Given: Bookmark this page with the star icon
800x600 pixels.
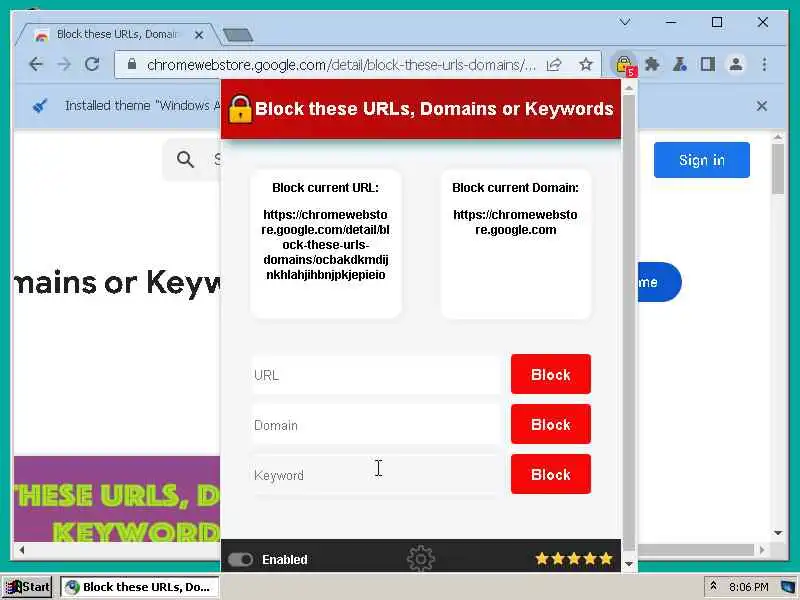Looking at the screenshot, I should point(586,64).
